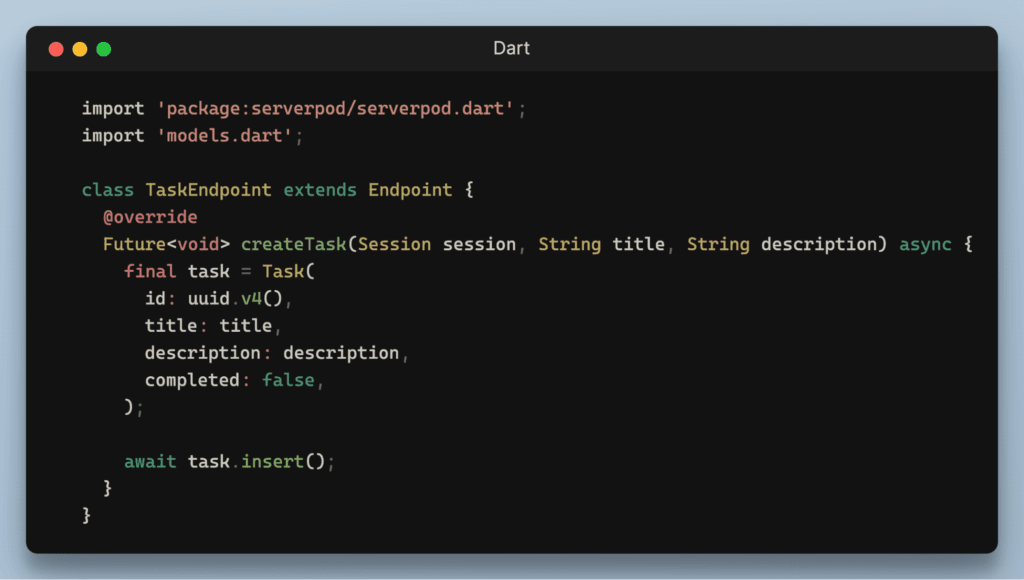Click the serverpod package import string
Image resolution: width=1024 pixels, height=580 pixels.
(x=336, y=108)
